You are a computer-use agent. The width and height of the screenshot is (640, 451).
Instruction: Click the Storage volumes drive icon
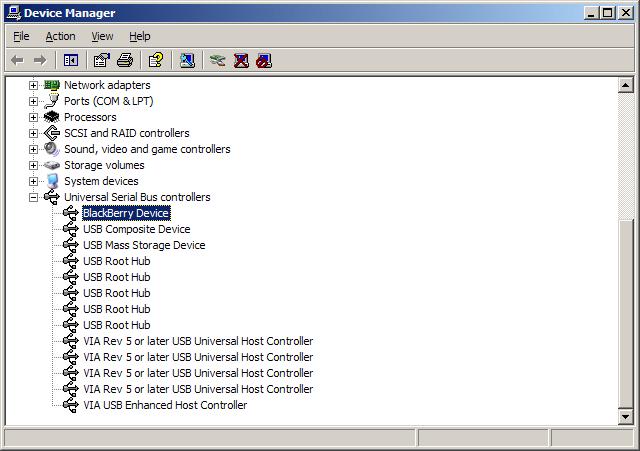[52, 165]
